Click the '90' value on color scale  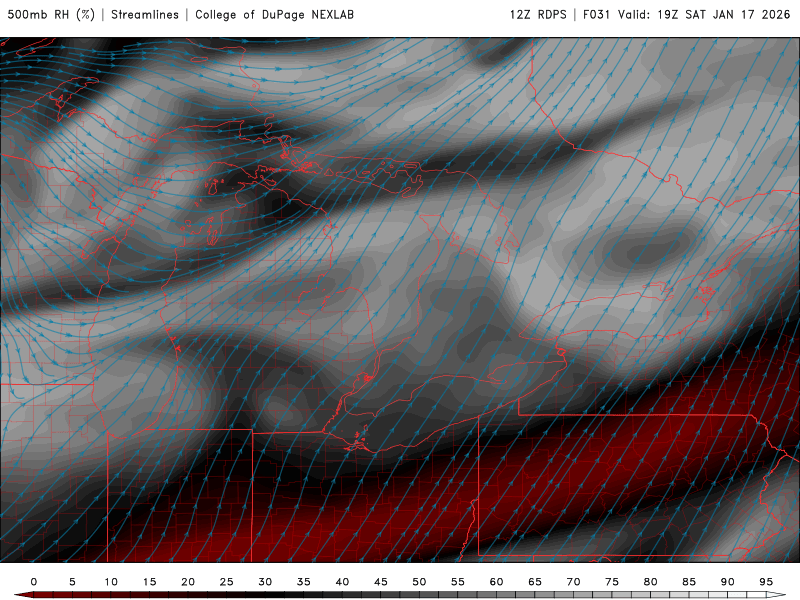tap(728, 582)
